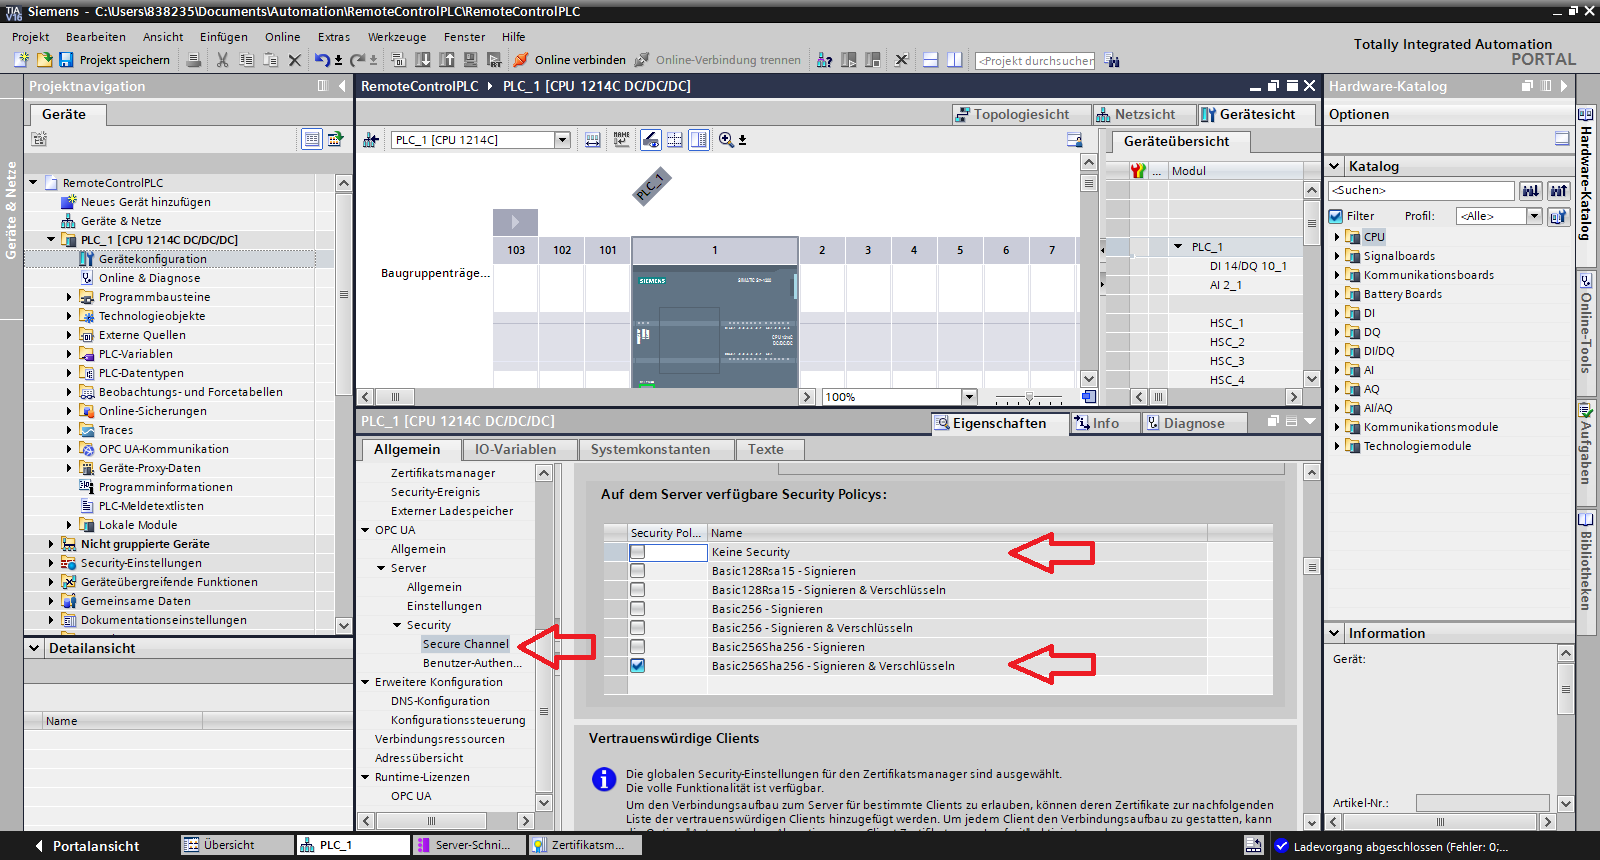Open the Diagnose tab
This screenshot has width=1600, height=860.
click(x=1193, y=423)
